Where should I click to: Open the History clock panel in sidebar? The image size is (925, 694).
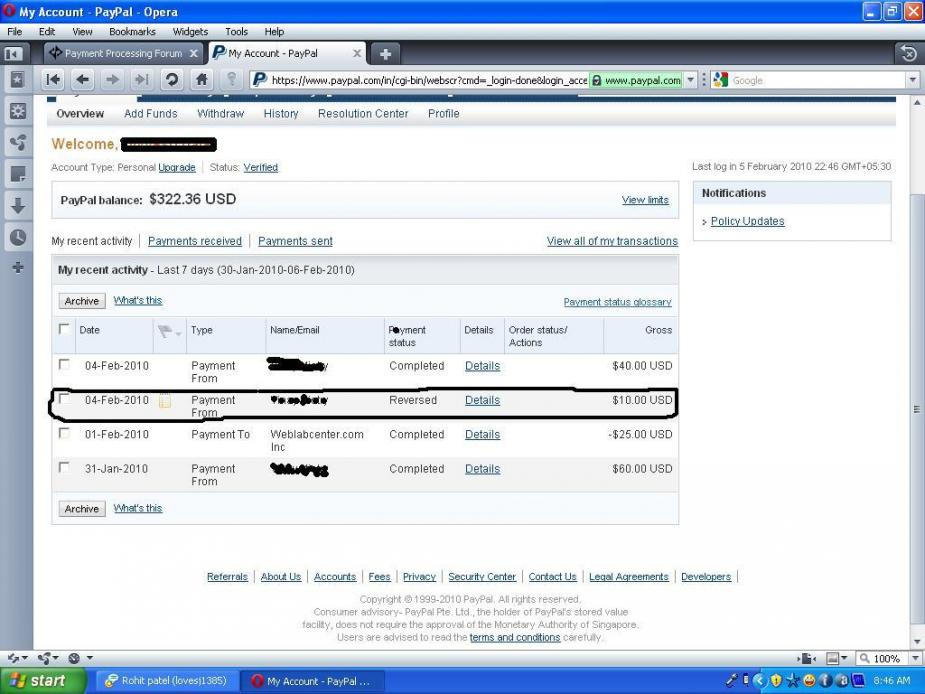[18, 237]
